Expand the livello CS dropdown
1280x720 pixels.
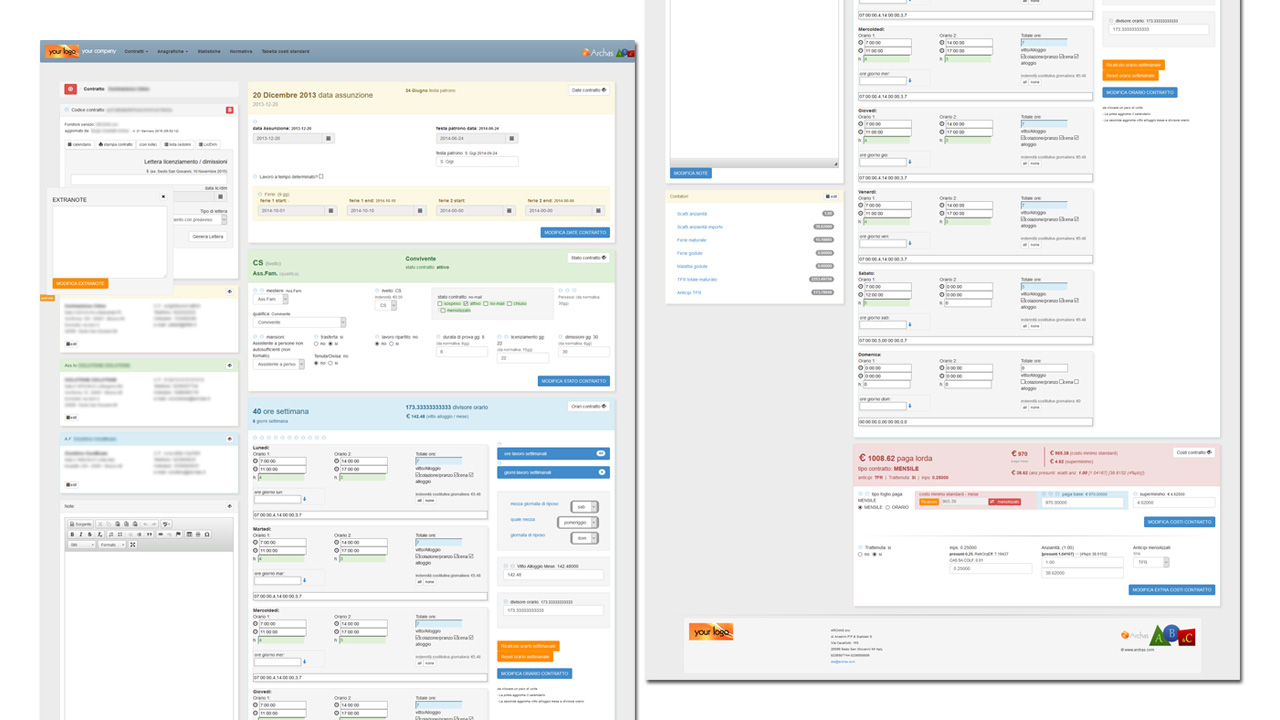[x=383, y=306]
